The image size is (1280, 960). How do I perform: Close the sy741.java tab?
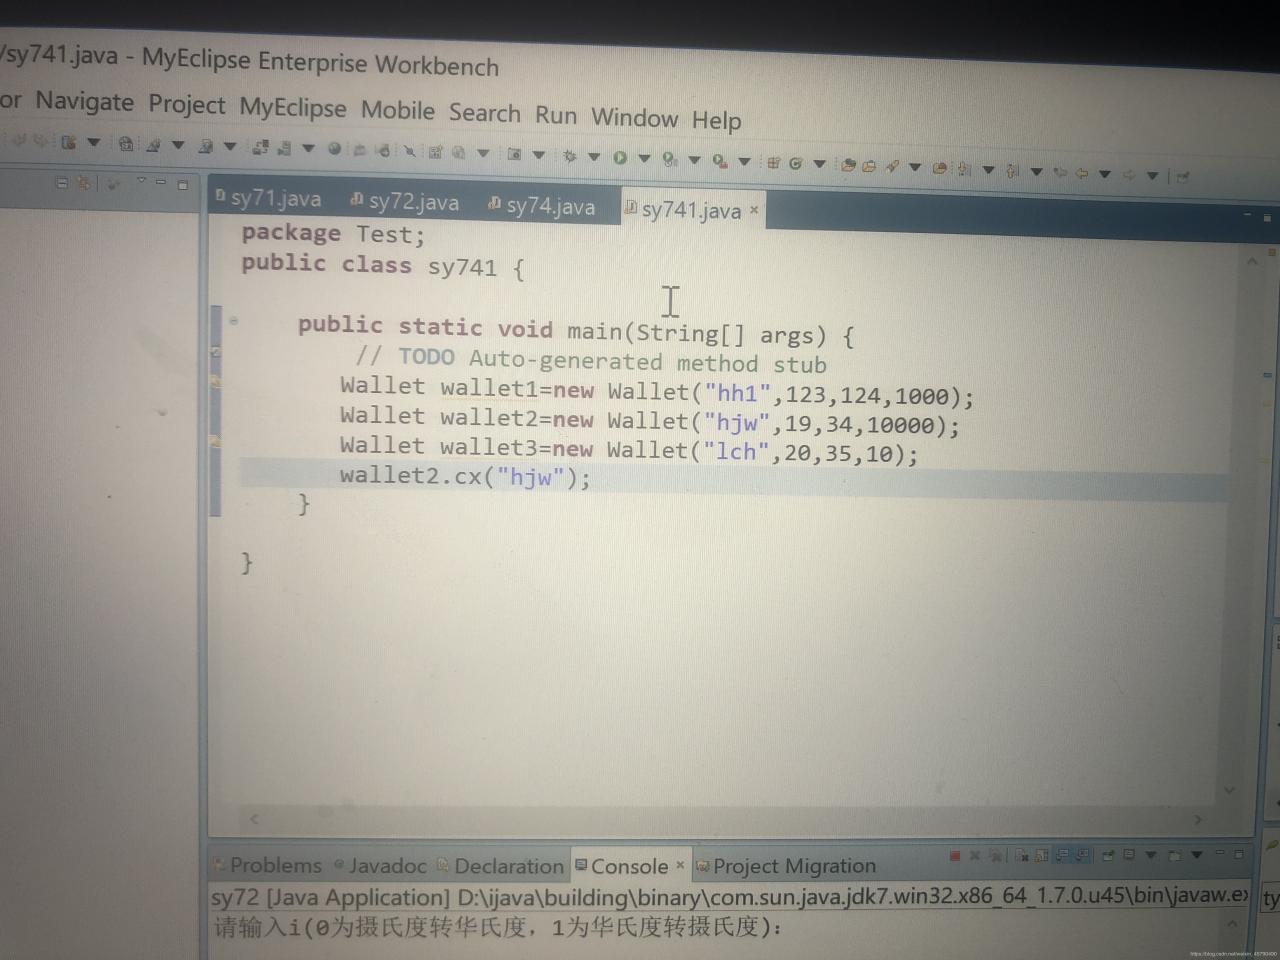(754, 210)
